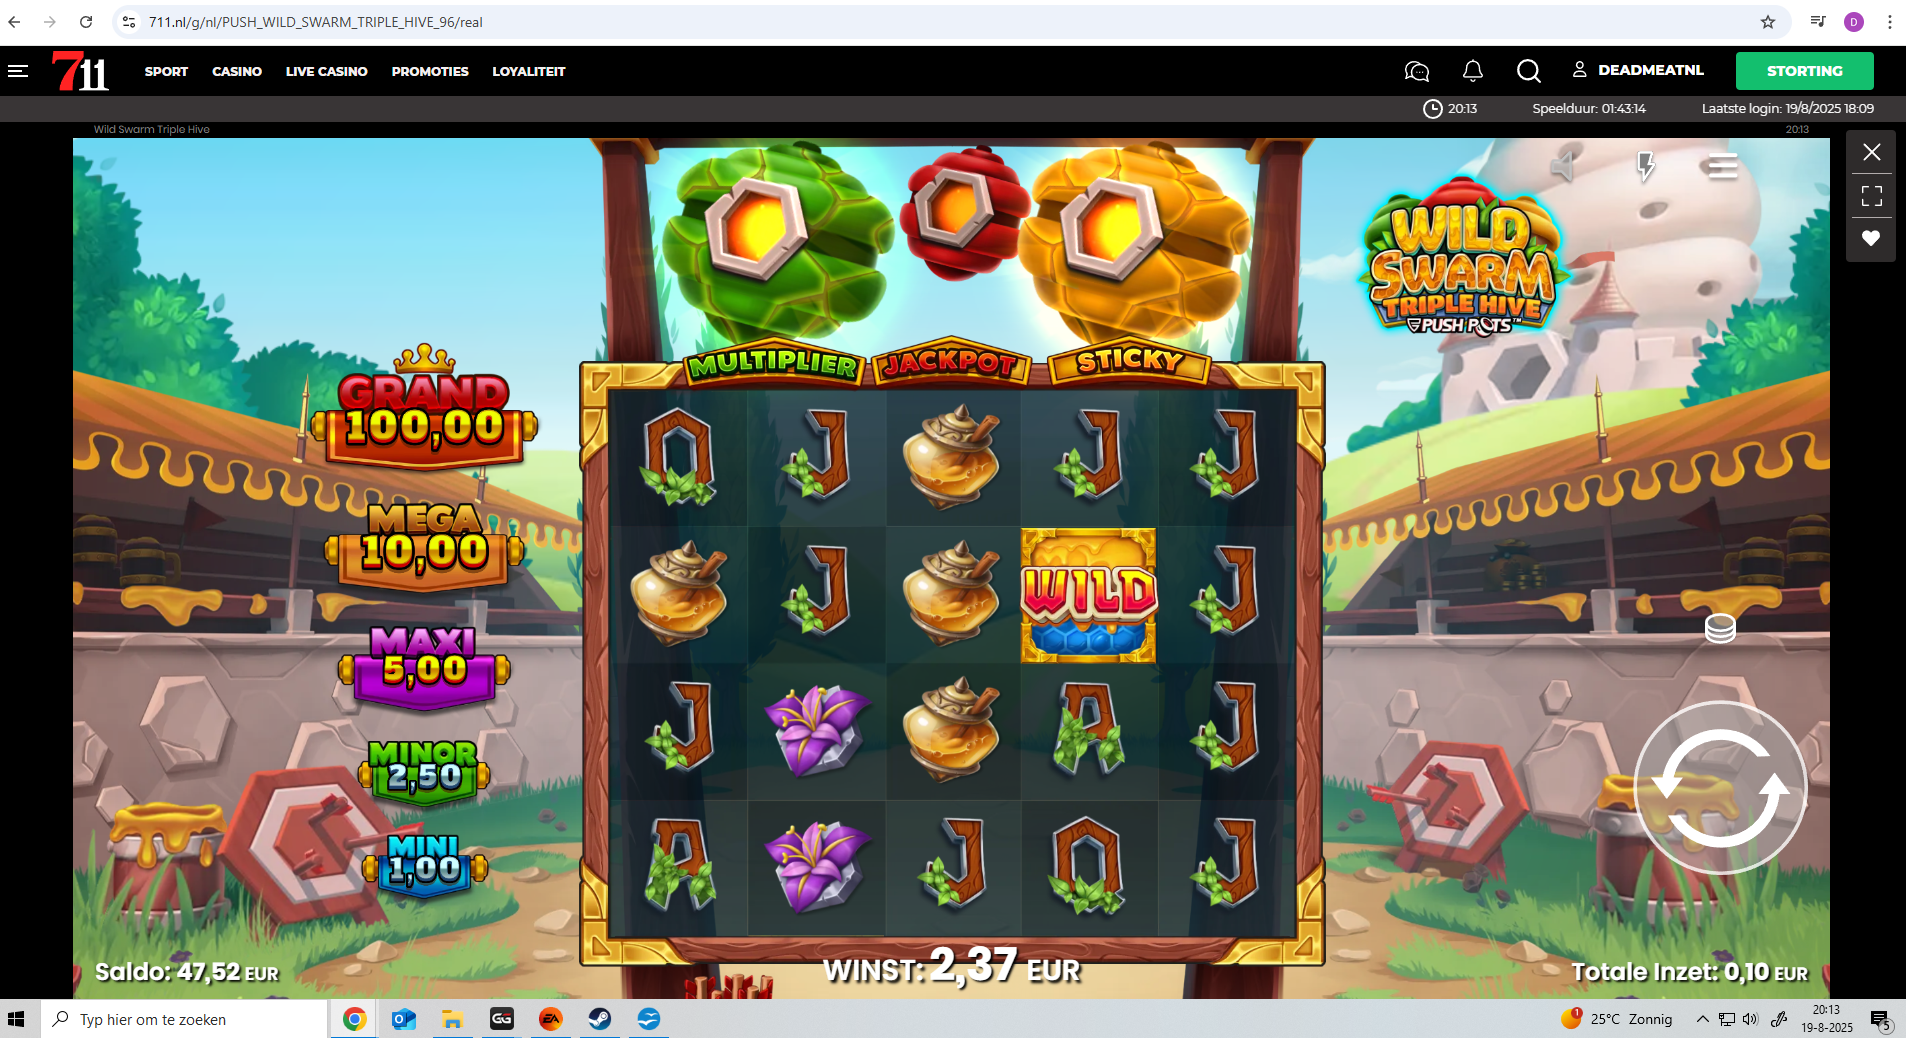Click the browser address bar URL
Image resolution: width=1906 pixels, height=1038 pixels.
point(316,22)
